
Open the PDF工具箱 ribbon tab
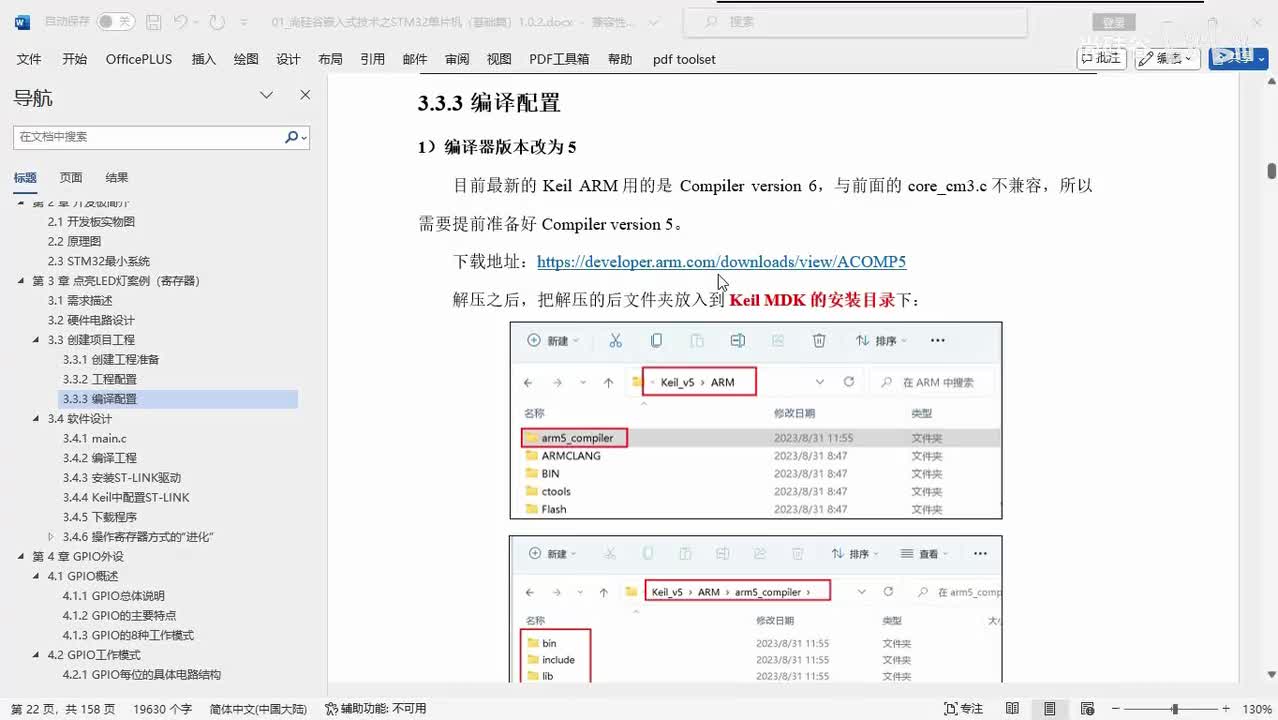pyautogui.click(x=559, y=59)
